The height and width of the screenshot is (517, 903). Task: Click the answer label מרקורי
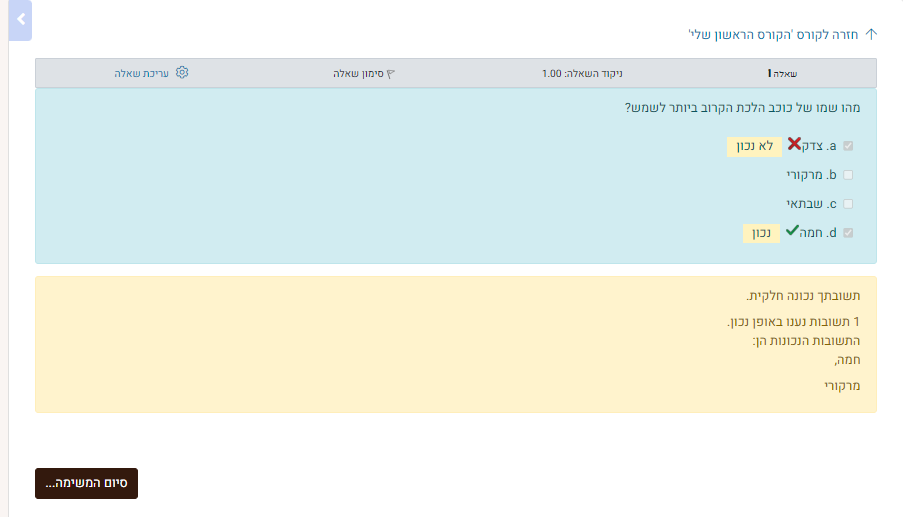[805, 175]
